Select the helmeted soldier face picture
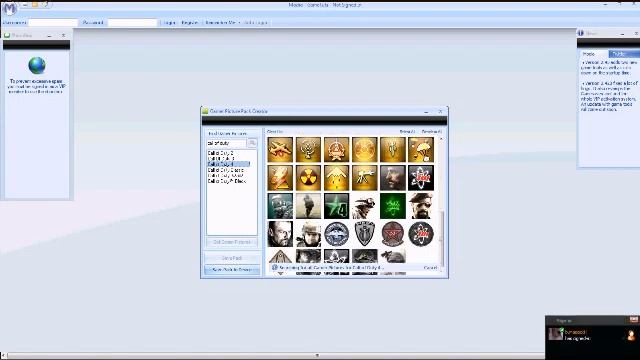640x360 pixels. (308, 234)
